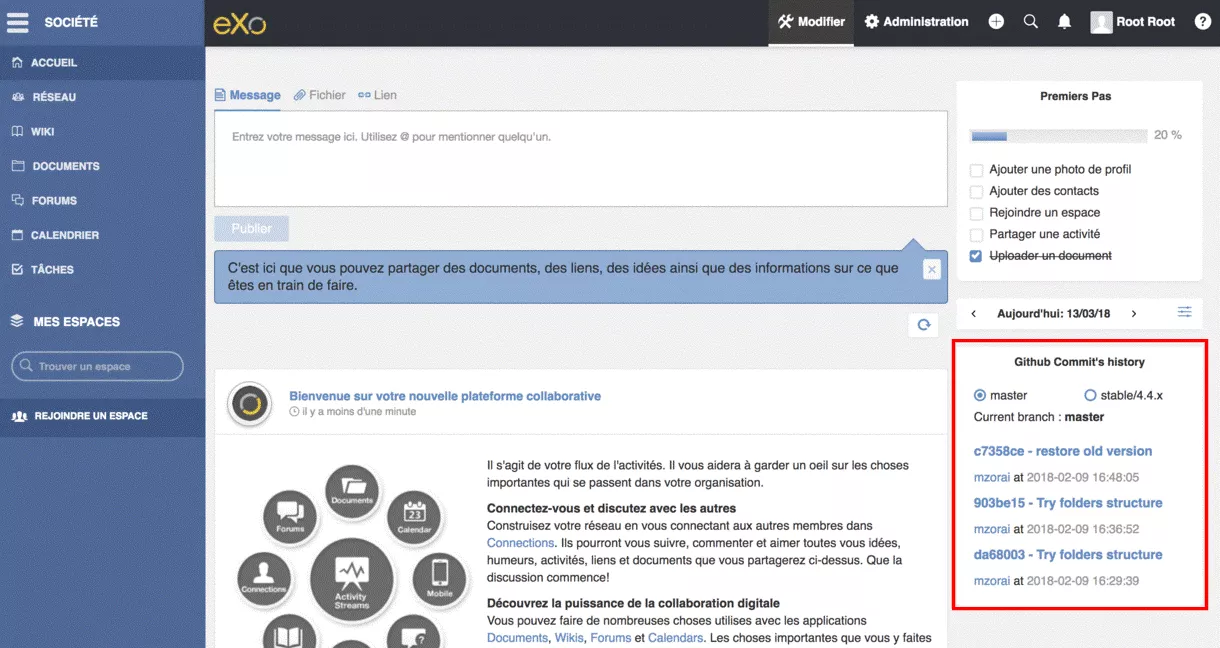Check Partager une activité
This screenshot has width=1220, height=648.
[x=977, y=234]
